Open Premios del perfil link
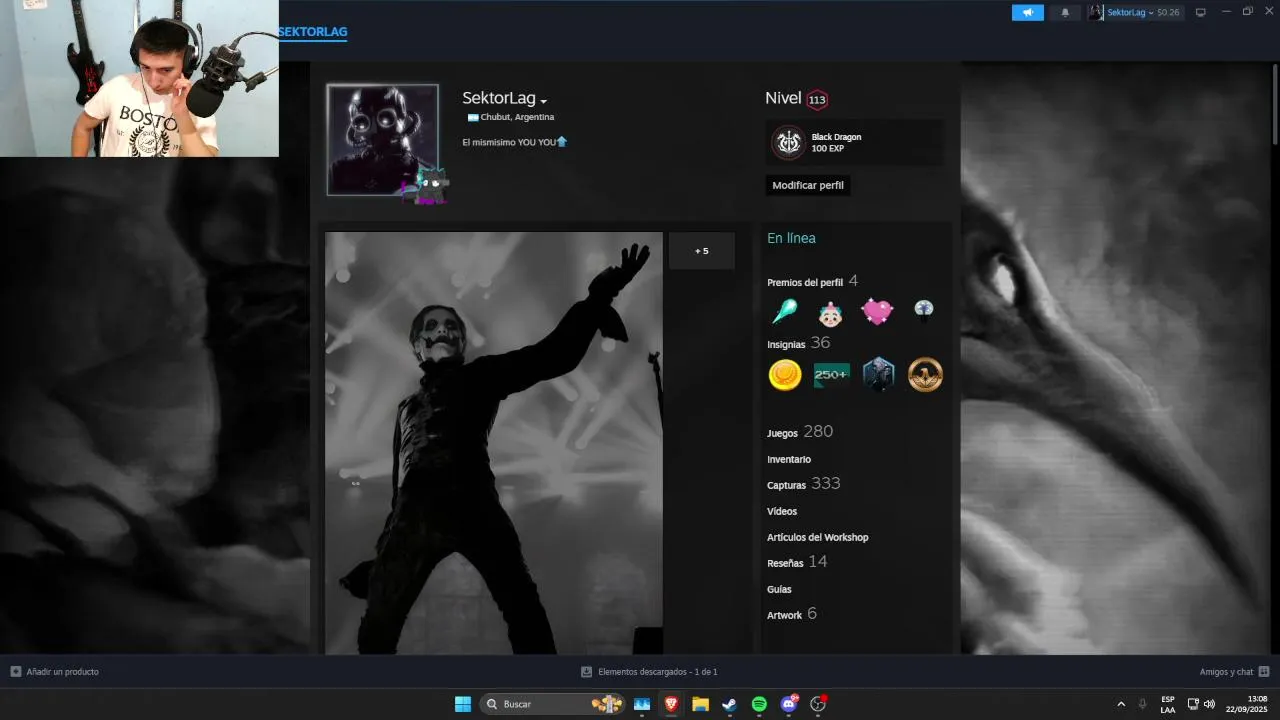 (x=805, y=282)
